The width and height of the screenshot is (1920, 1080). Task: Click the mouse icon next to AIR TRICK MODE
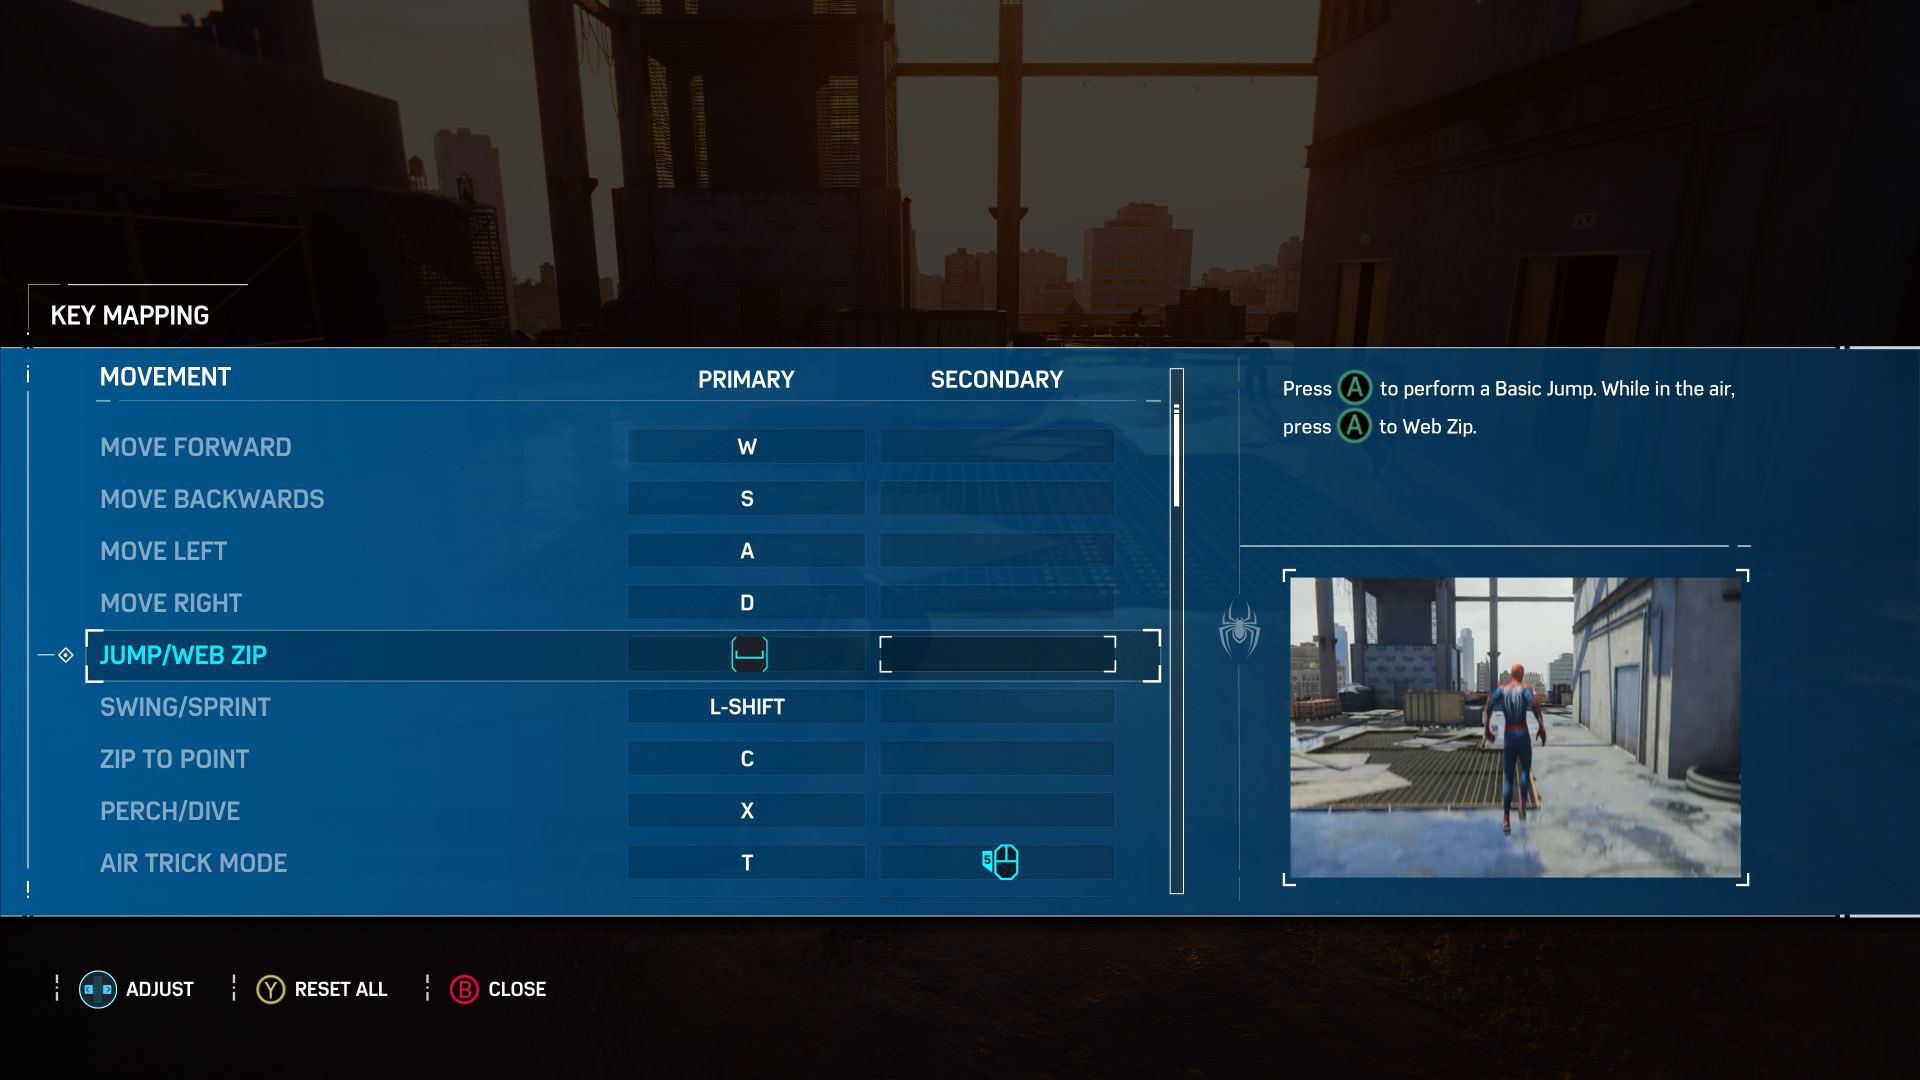pyautogui.click(x=997, y=862)
